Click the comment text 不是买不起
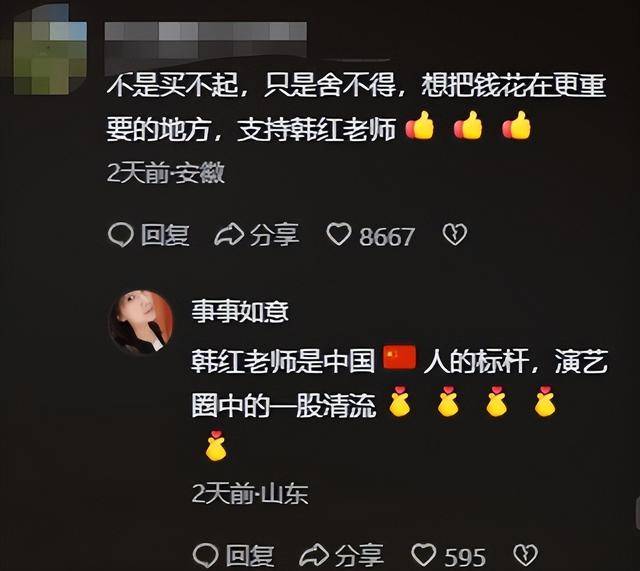This screenshot has width=640, height=571. click(x=173, y=87)
